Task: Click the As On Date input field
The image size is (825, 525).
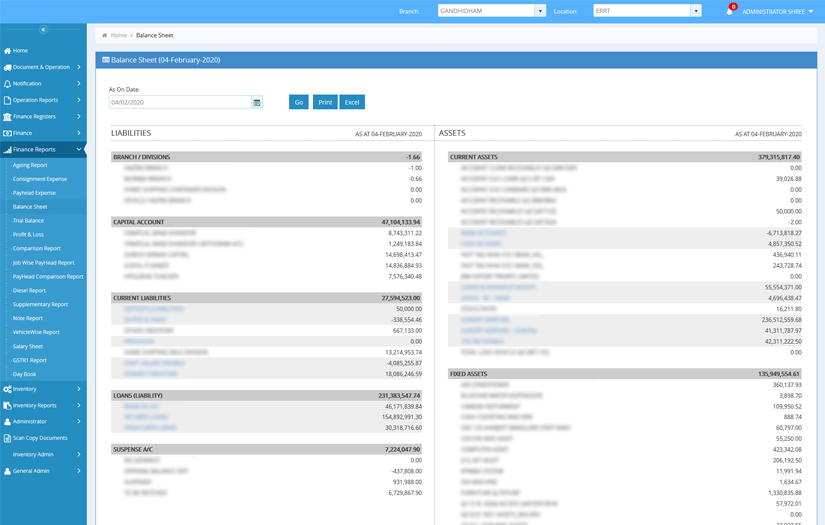Action: (x=180, y=103)
